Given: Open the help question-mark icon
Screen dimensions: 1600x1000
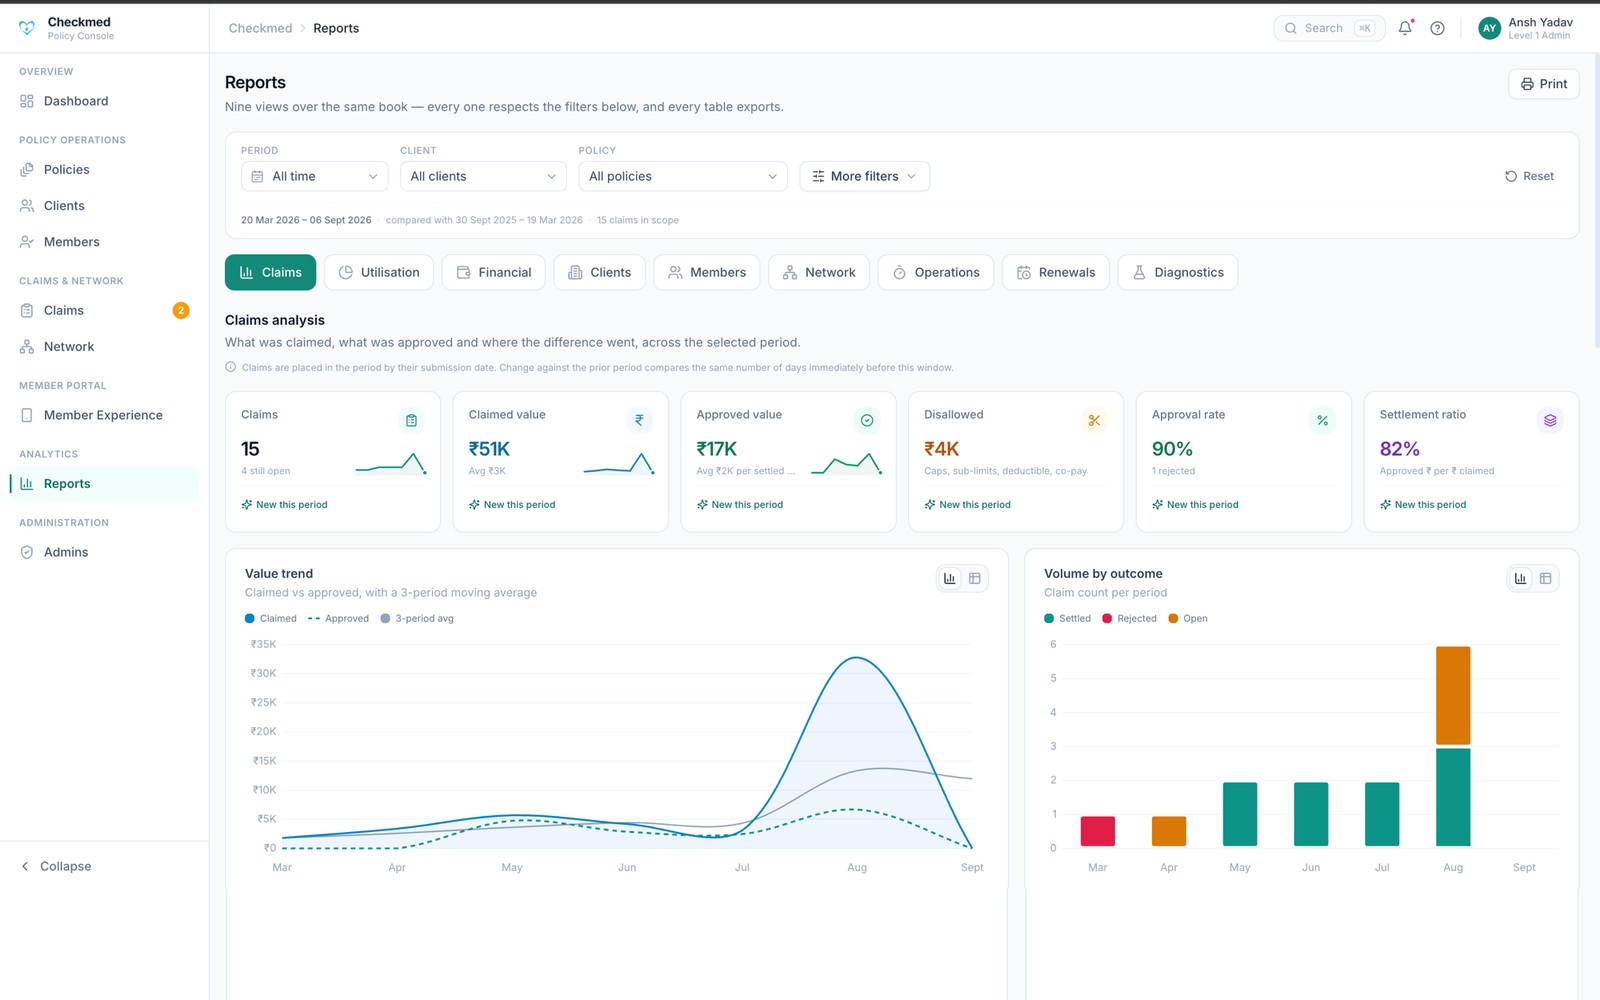Looking at the screenshot, I should tap(1437, 28).
